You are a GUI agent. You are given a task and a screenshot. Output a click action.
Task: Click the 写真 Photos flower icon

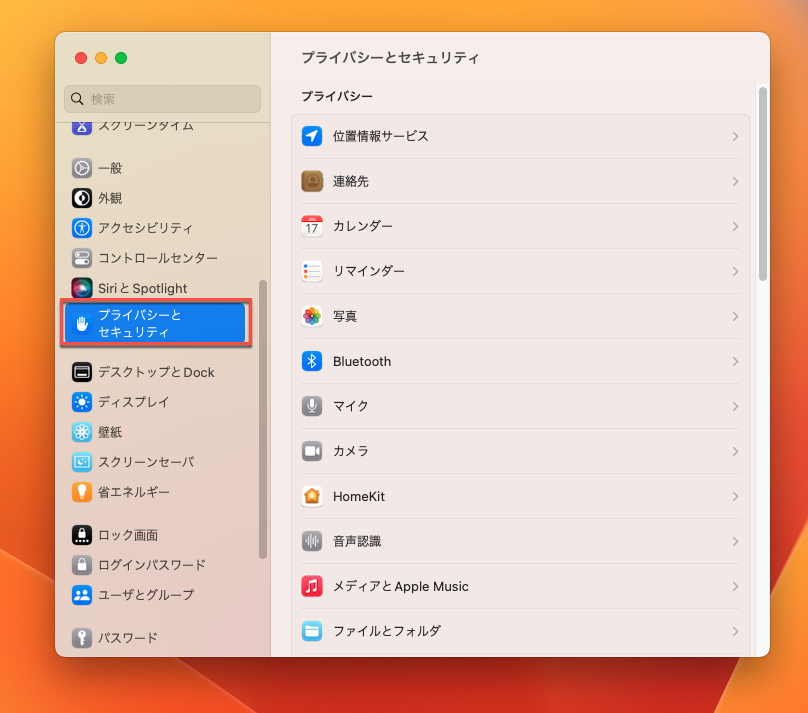tap(312, 316)
